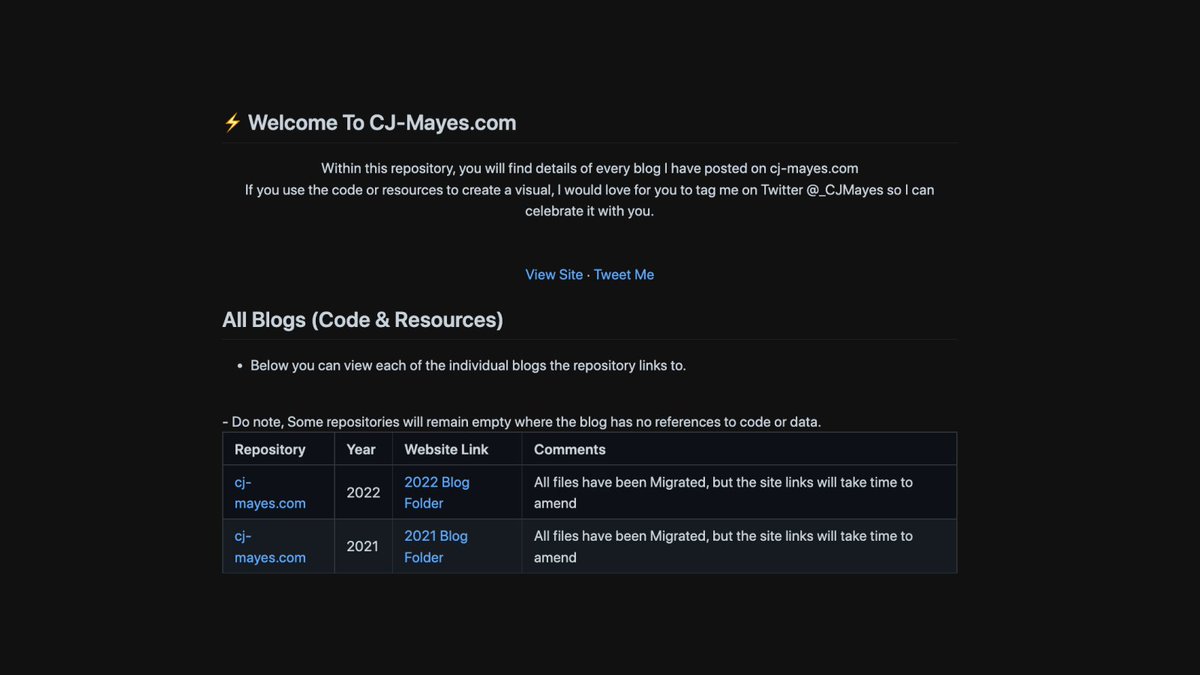Select the 2022 year cell
1200x675 pixels.
[363, 492]
